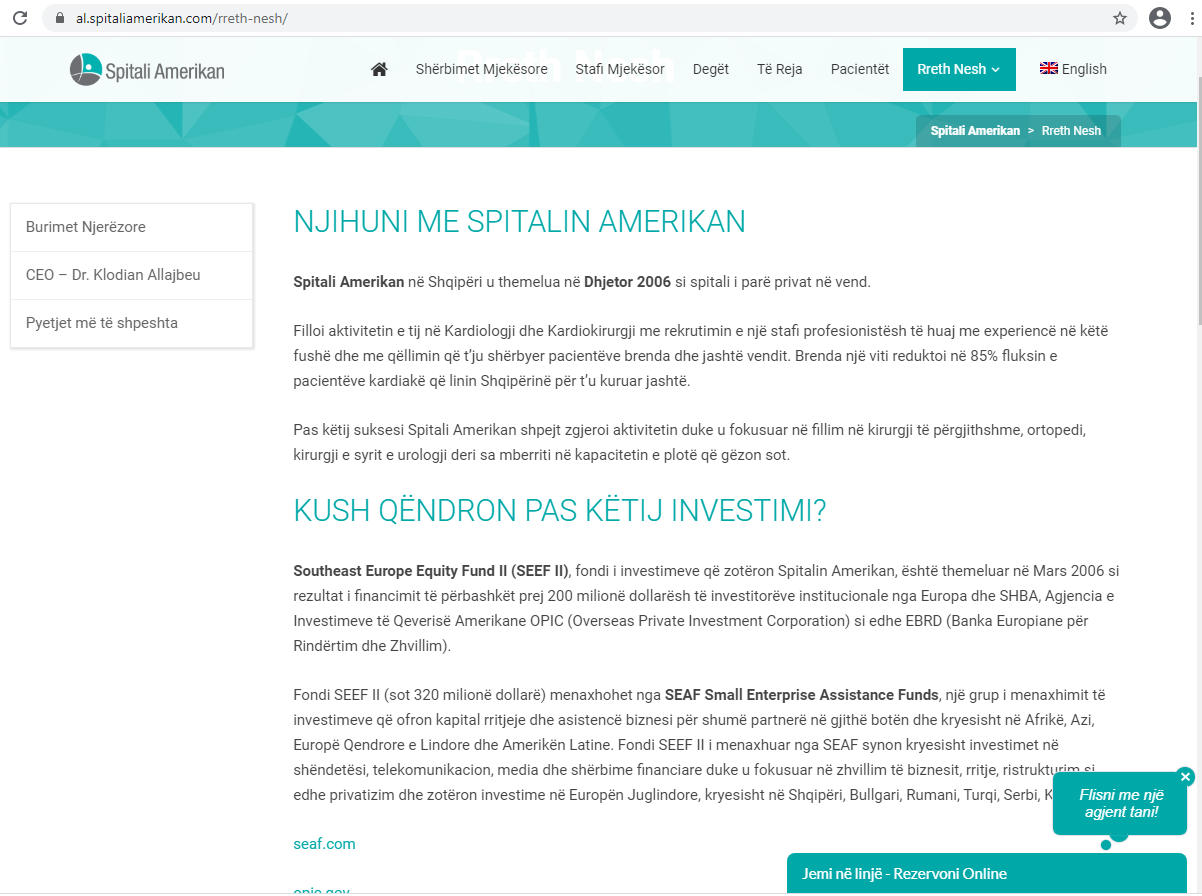Bookmark this page with the star icon

click(1120, 18)
